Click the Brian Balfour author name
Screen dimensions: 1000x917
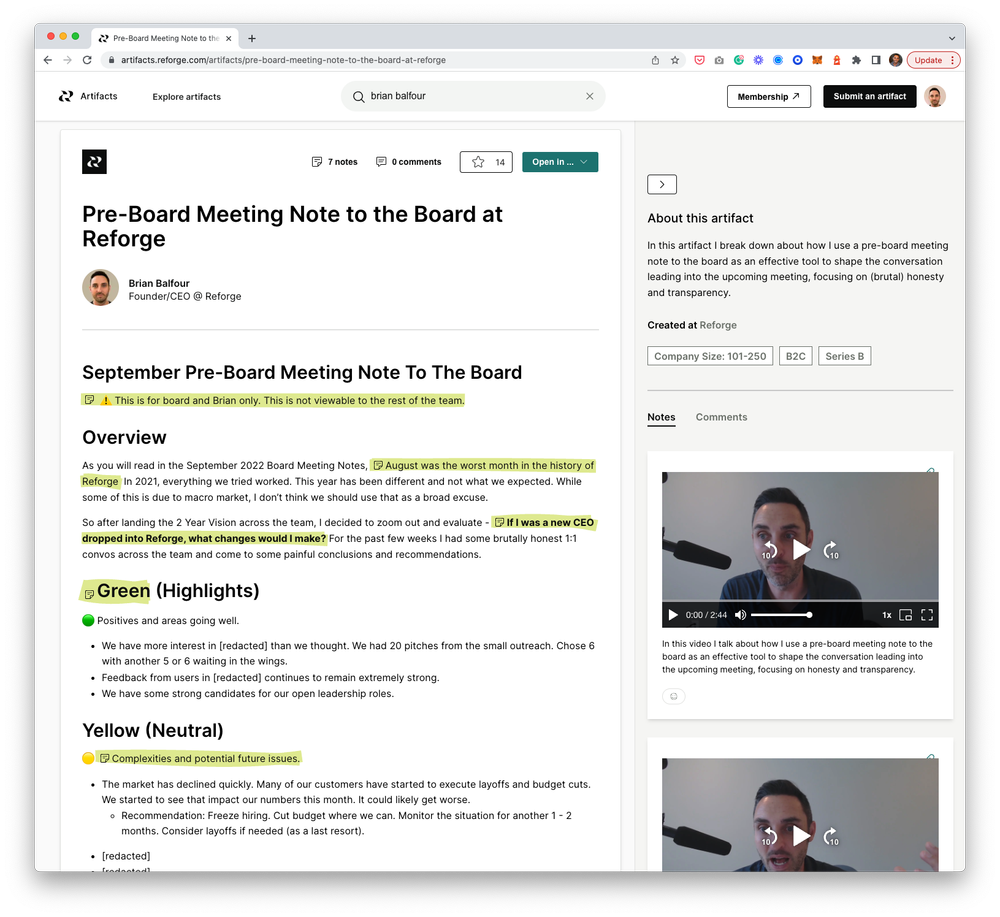(x=159, y=283)
